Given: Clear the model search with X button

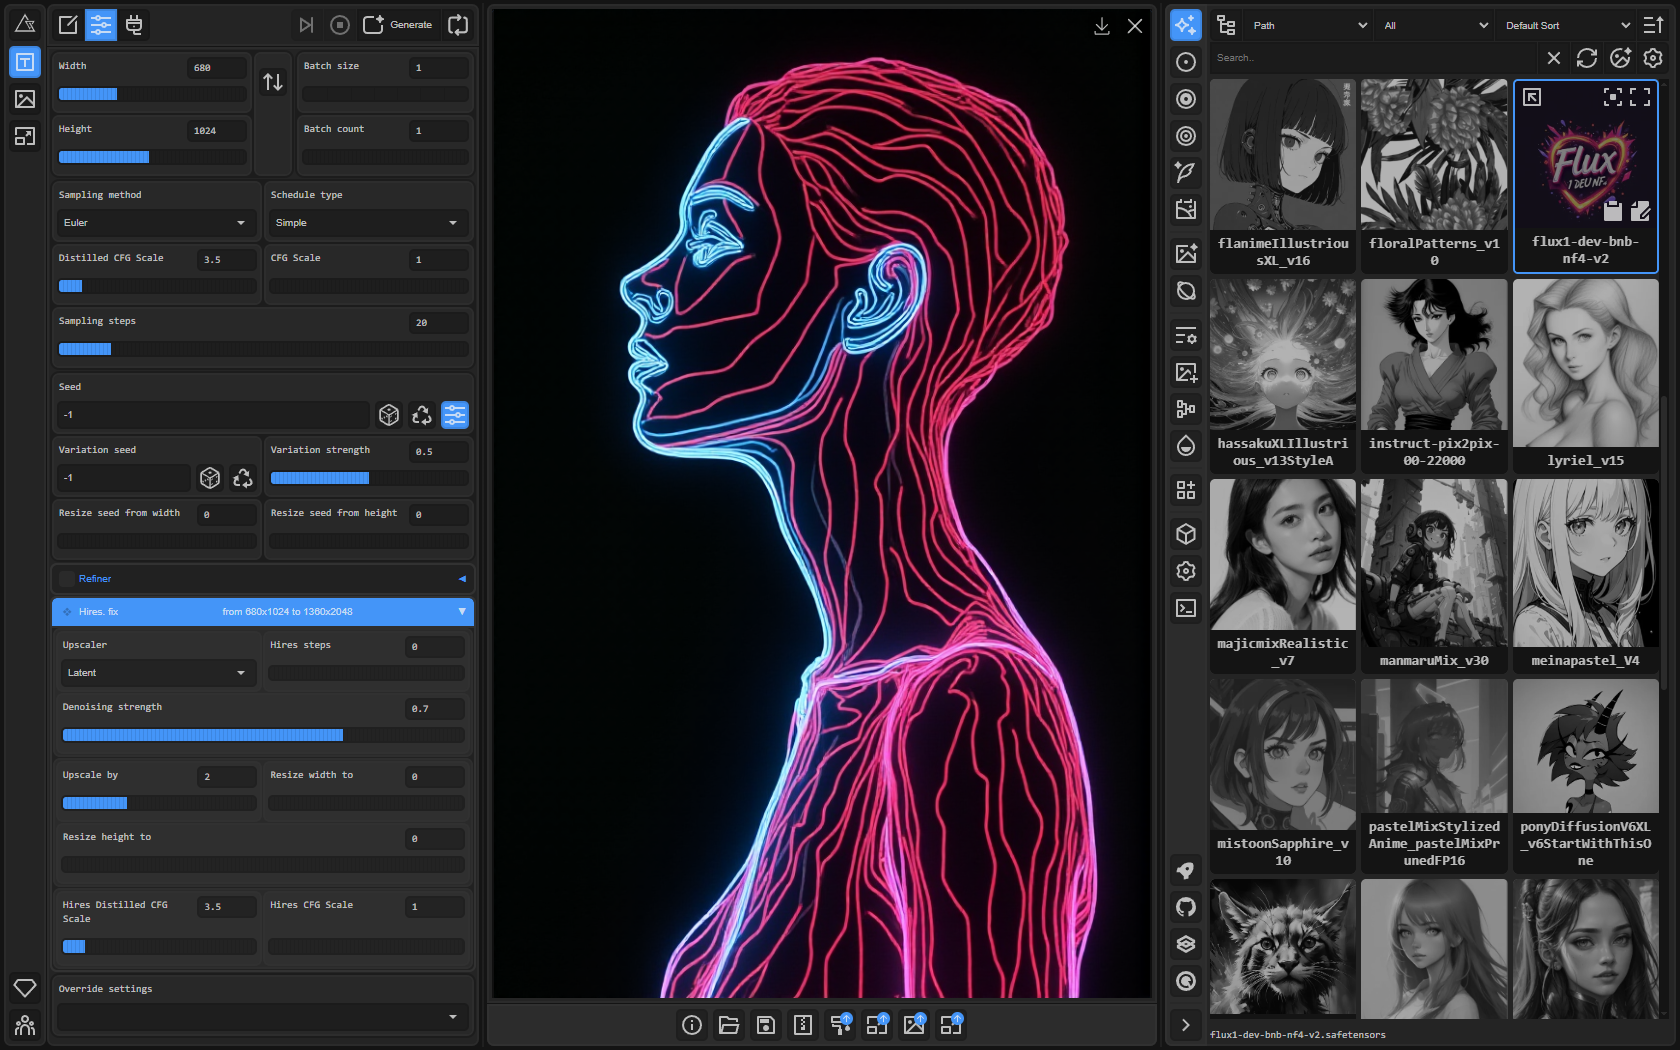Looking at the screenshot, I should pyautogui.click(x=1553, y=58).
